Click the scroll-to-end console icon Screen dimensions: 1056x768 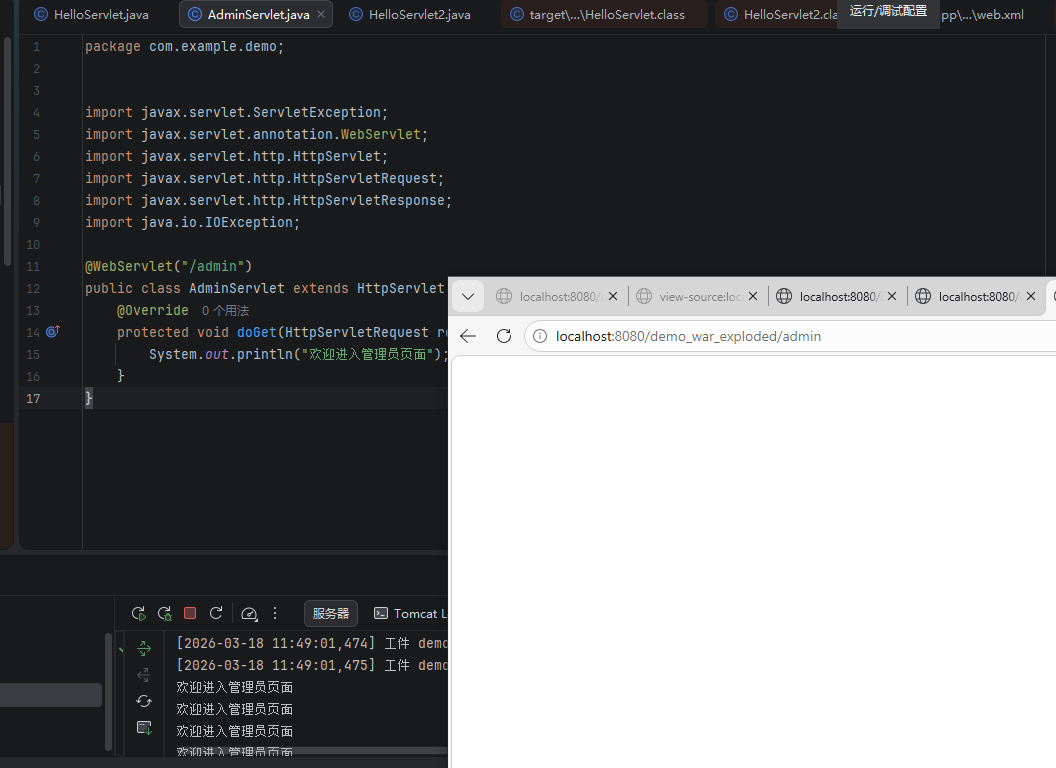click(x=144, y=728)
